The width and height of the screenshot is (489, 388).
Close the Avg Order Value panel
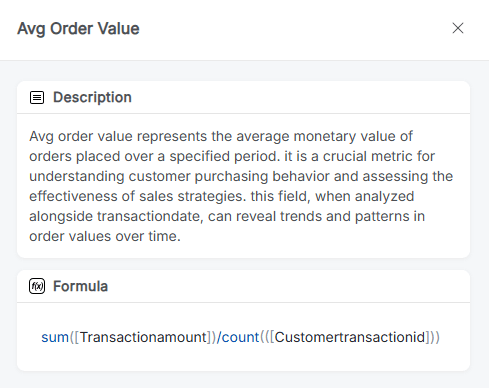tap(458, 28)
